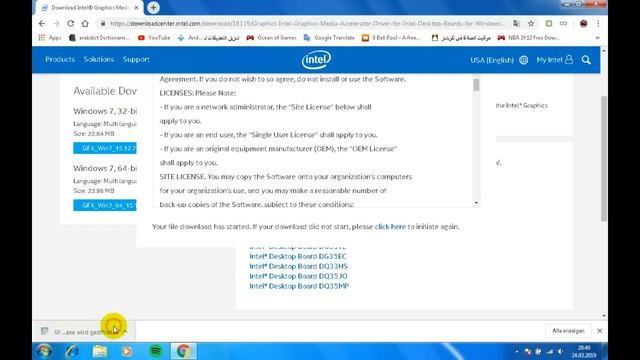Screen dimensions: 640x360
Task: Open the Windows Start menu orb
Action: pyautogui.click(x=44, y=351)
